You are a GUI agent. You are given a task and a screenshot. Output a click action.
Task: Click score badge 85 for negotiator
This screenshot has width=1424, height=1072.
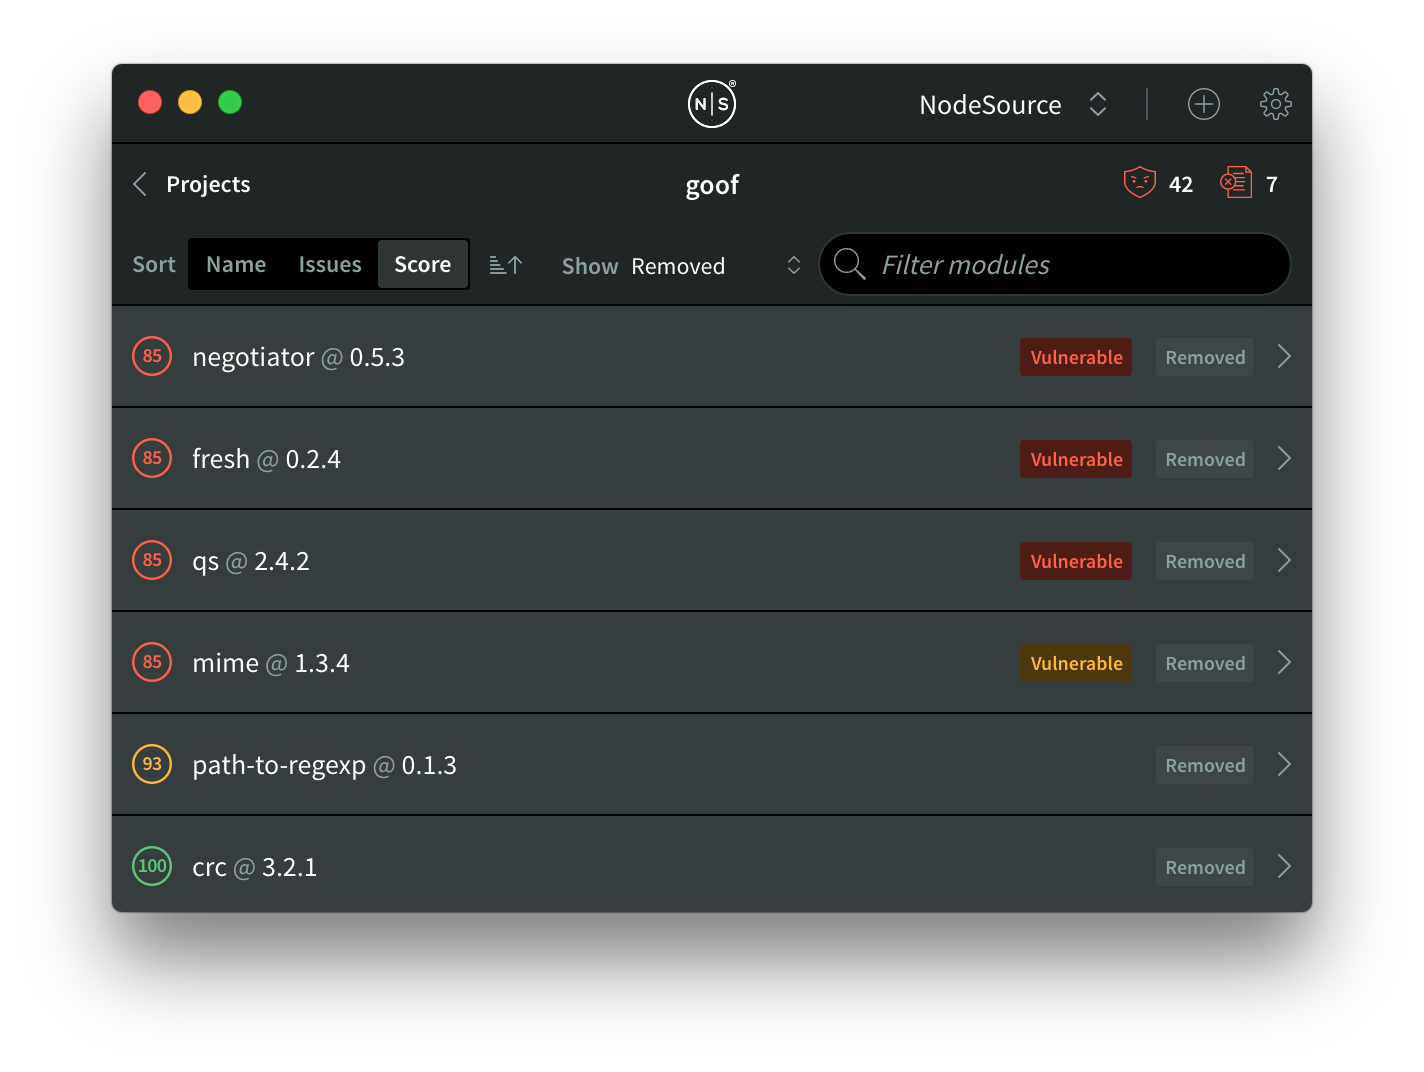point(152,356)
